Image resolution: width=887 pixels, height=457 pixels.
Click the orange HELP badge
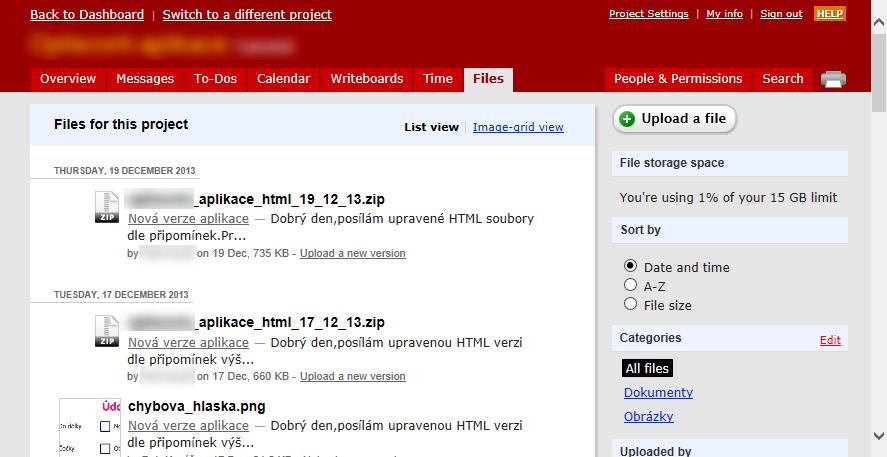[830, 14]
